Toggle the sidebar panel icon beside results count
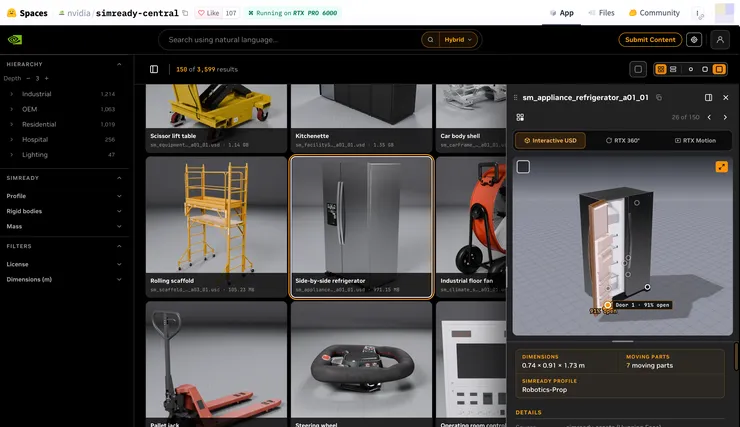Screen dimensions: 740x427 click(154, 69)
